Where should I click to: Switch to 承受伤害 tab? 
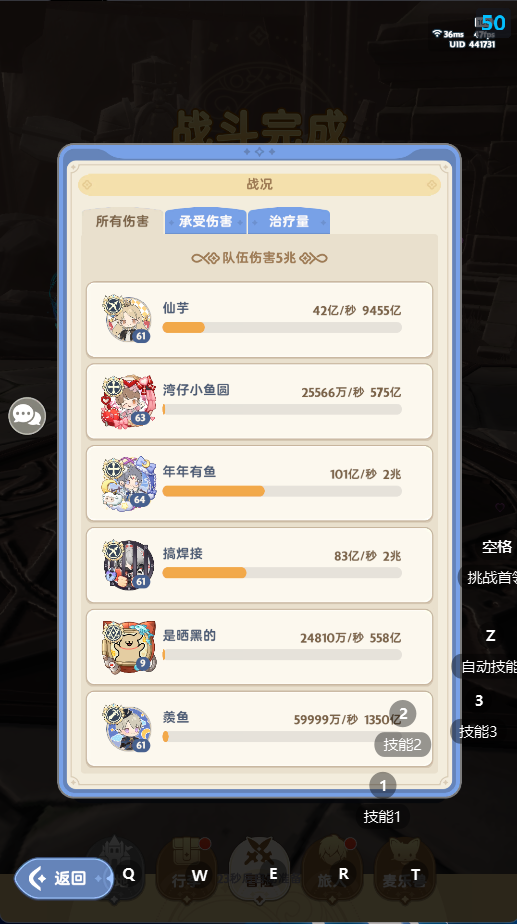pyautogui.click(x=205, y=222)
